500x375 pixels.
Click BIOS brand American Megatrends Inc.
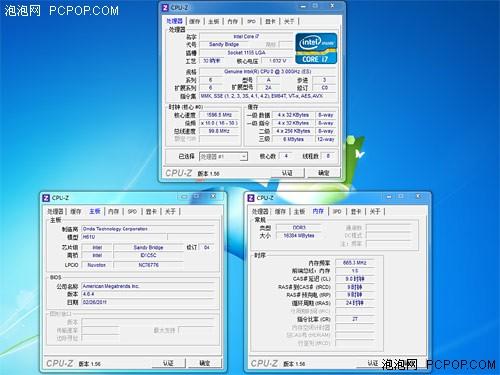(x=148, y=286)
